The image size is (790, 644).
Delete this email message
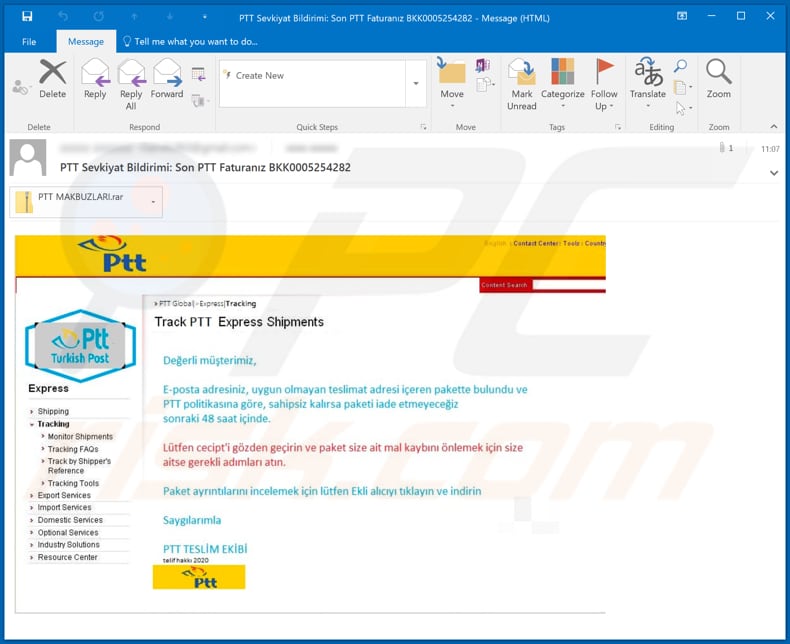point(52,79)
